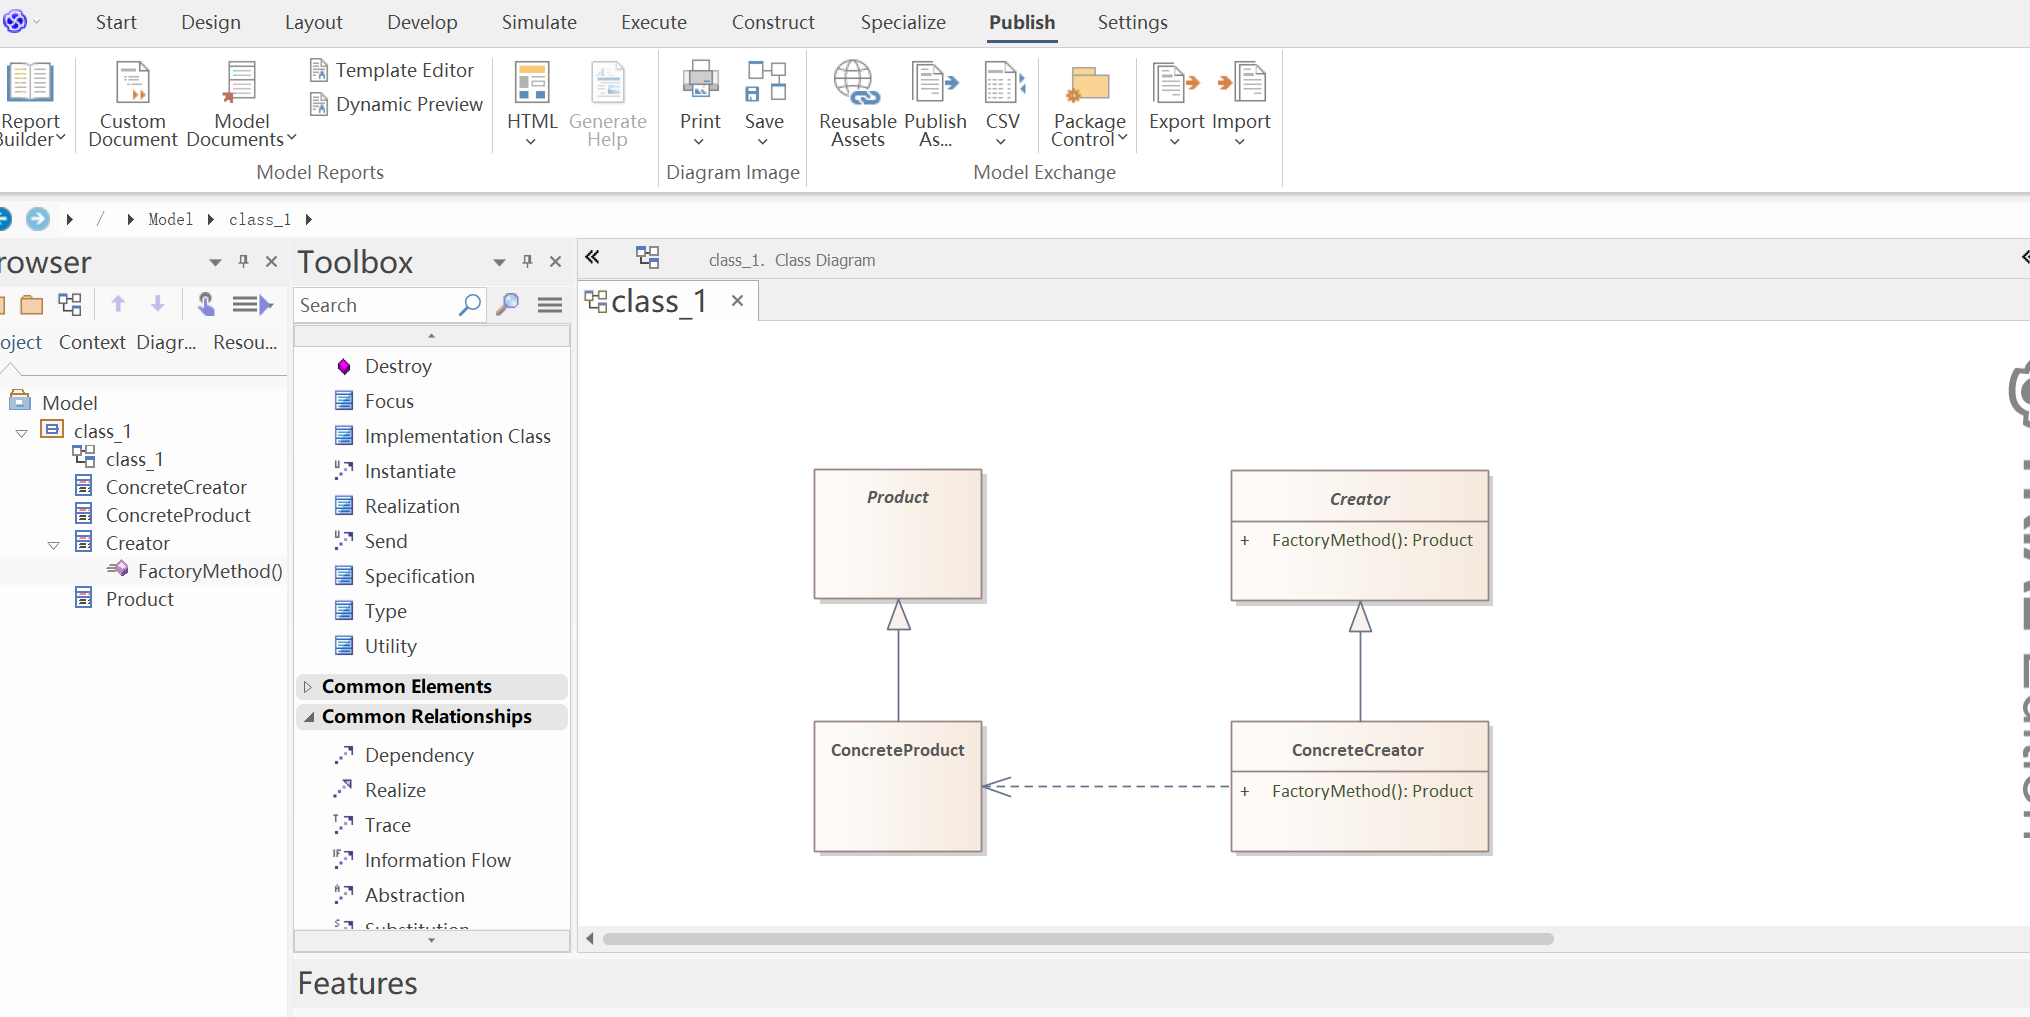Click Dynamic Preview button
The image size is (2030, 1017).
click(397, 104)
